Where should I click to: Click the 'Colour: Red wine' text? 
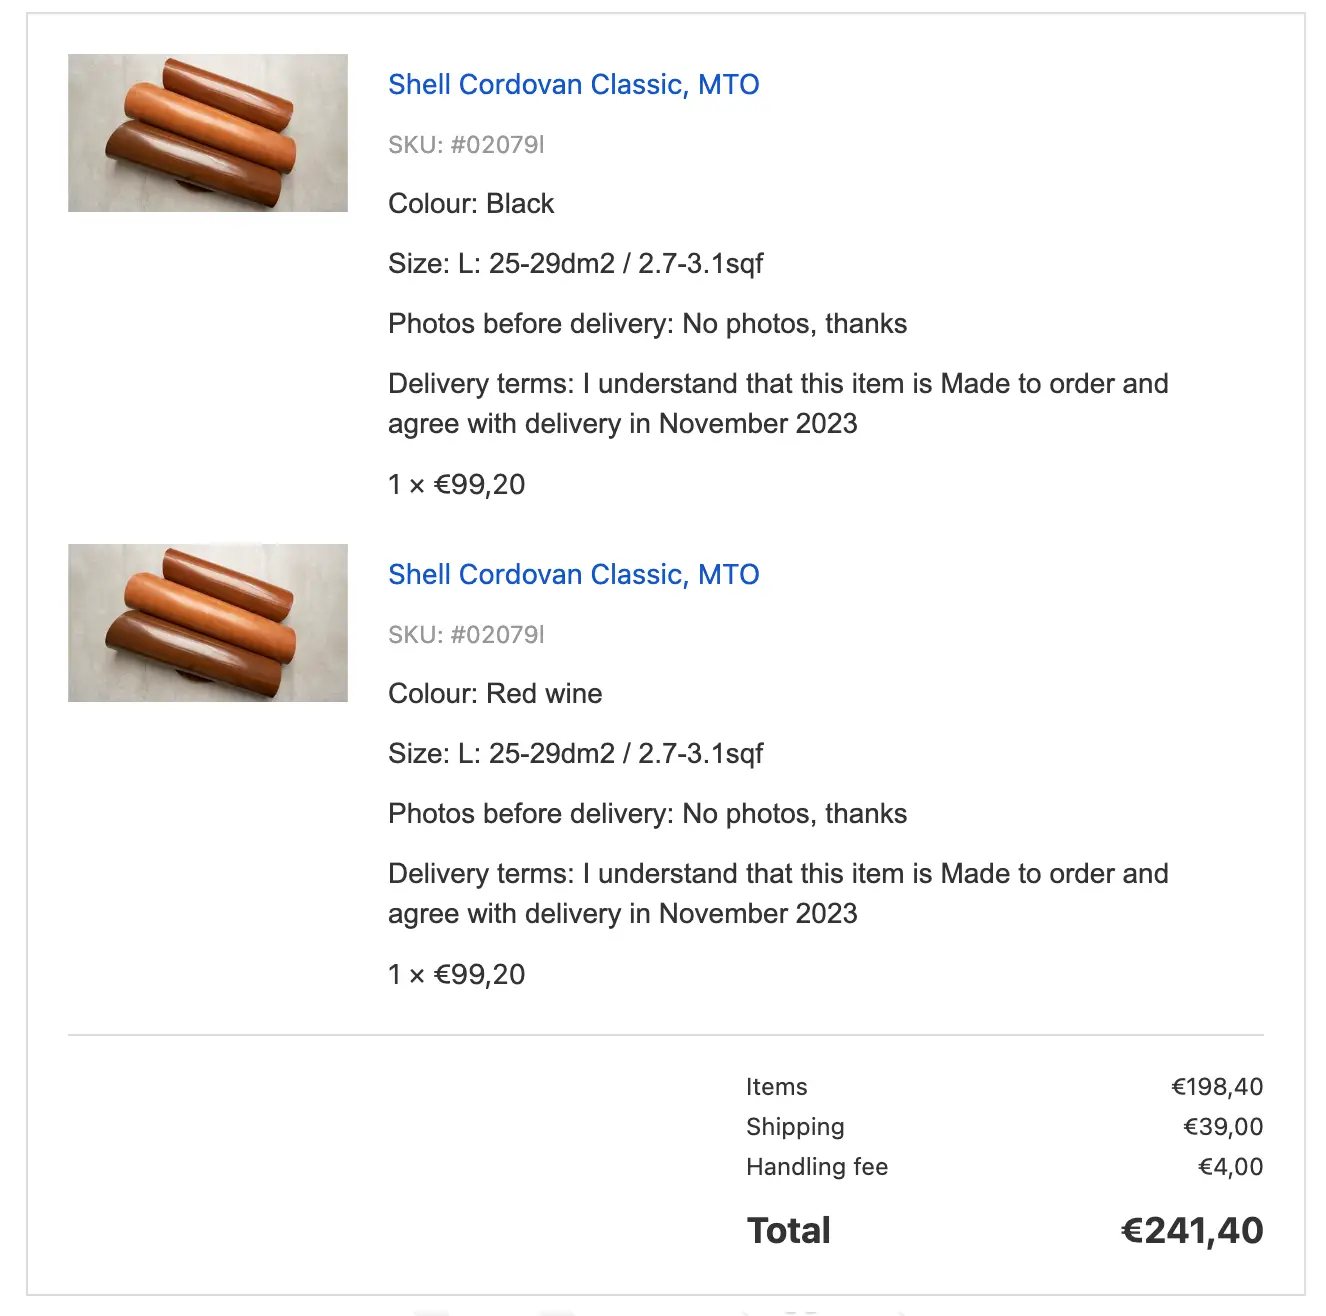tap(495, 694)
